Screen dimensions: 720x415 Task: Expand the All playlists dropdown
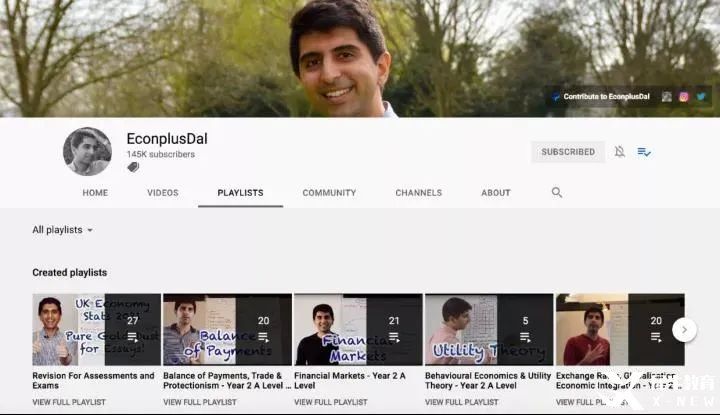pos(62,230)
